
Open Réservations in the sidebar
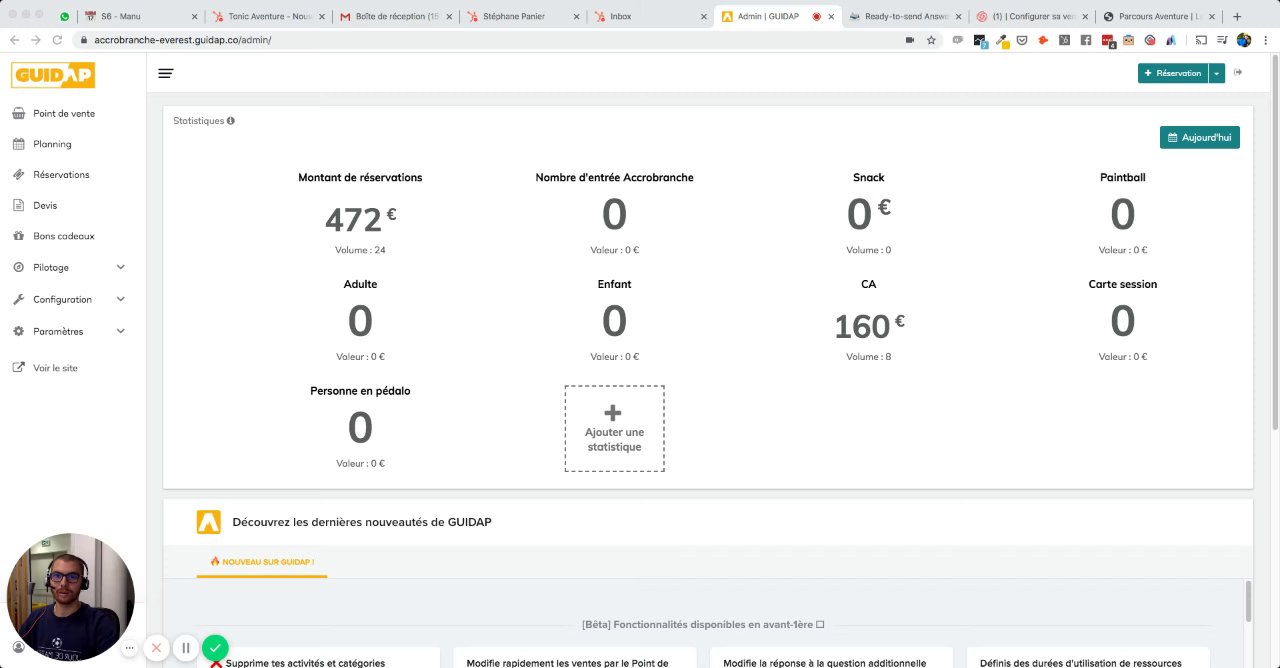(61, 174)
